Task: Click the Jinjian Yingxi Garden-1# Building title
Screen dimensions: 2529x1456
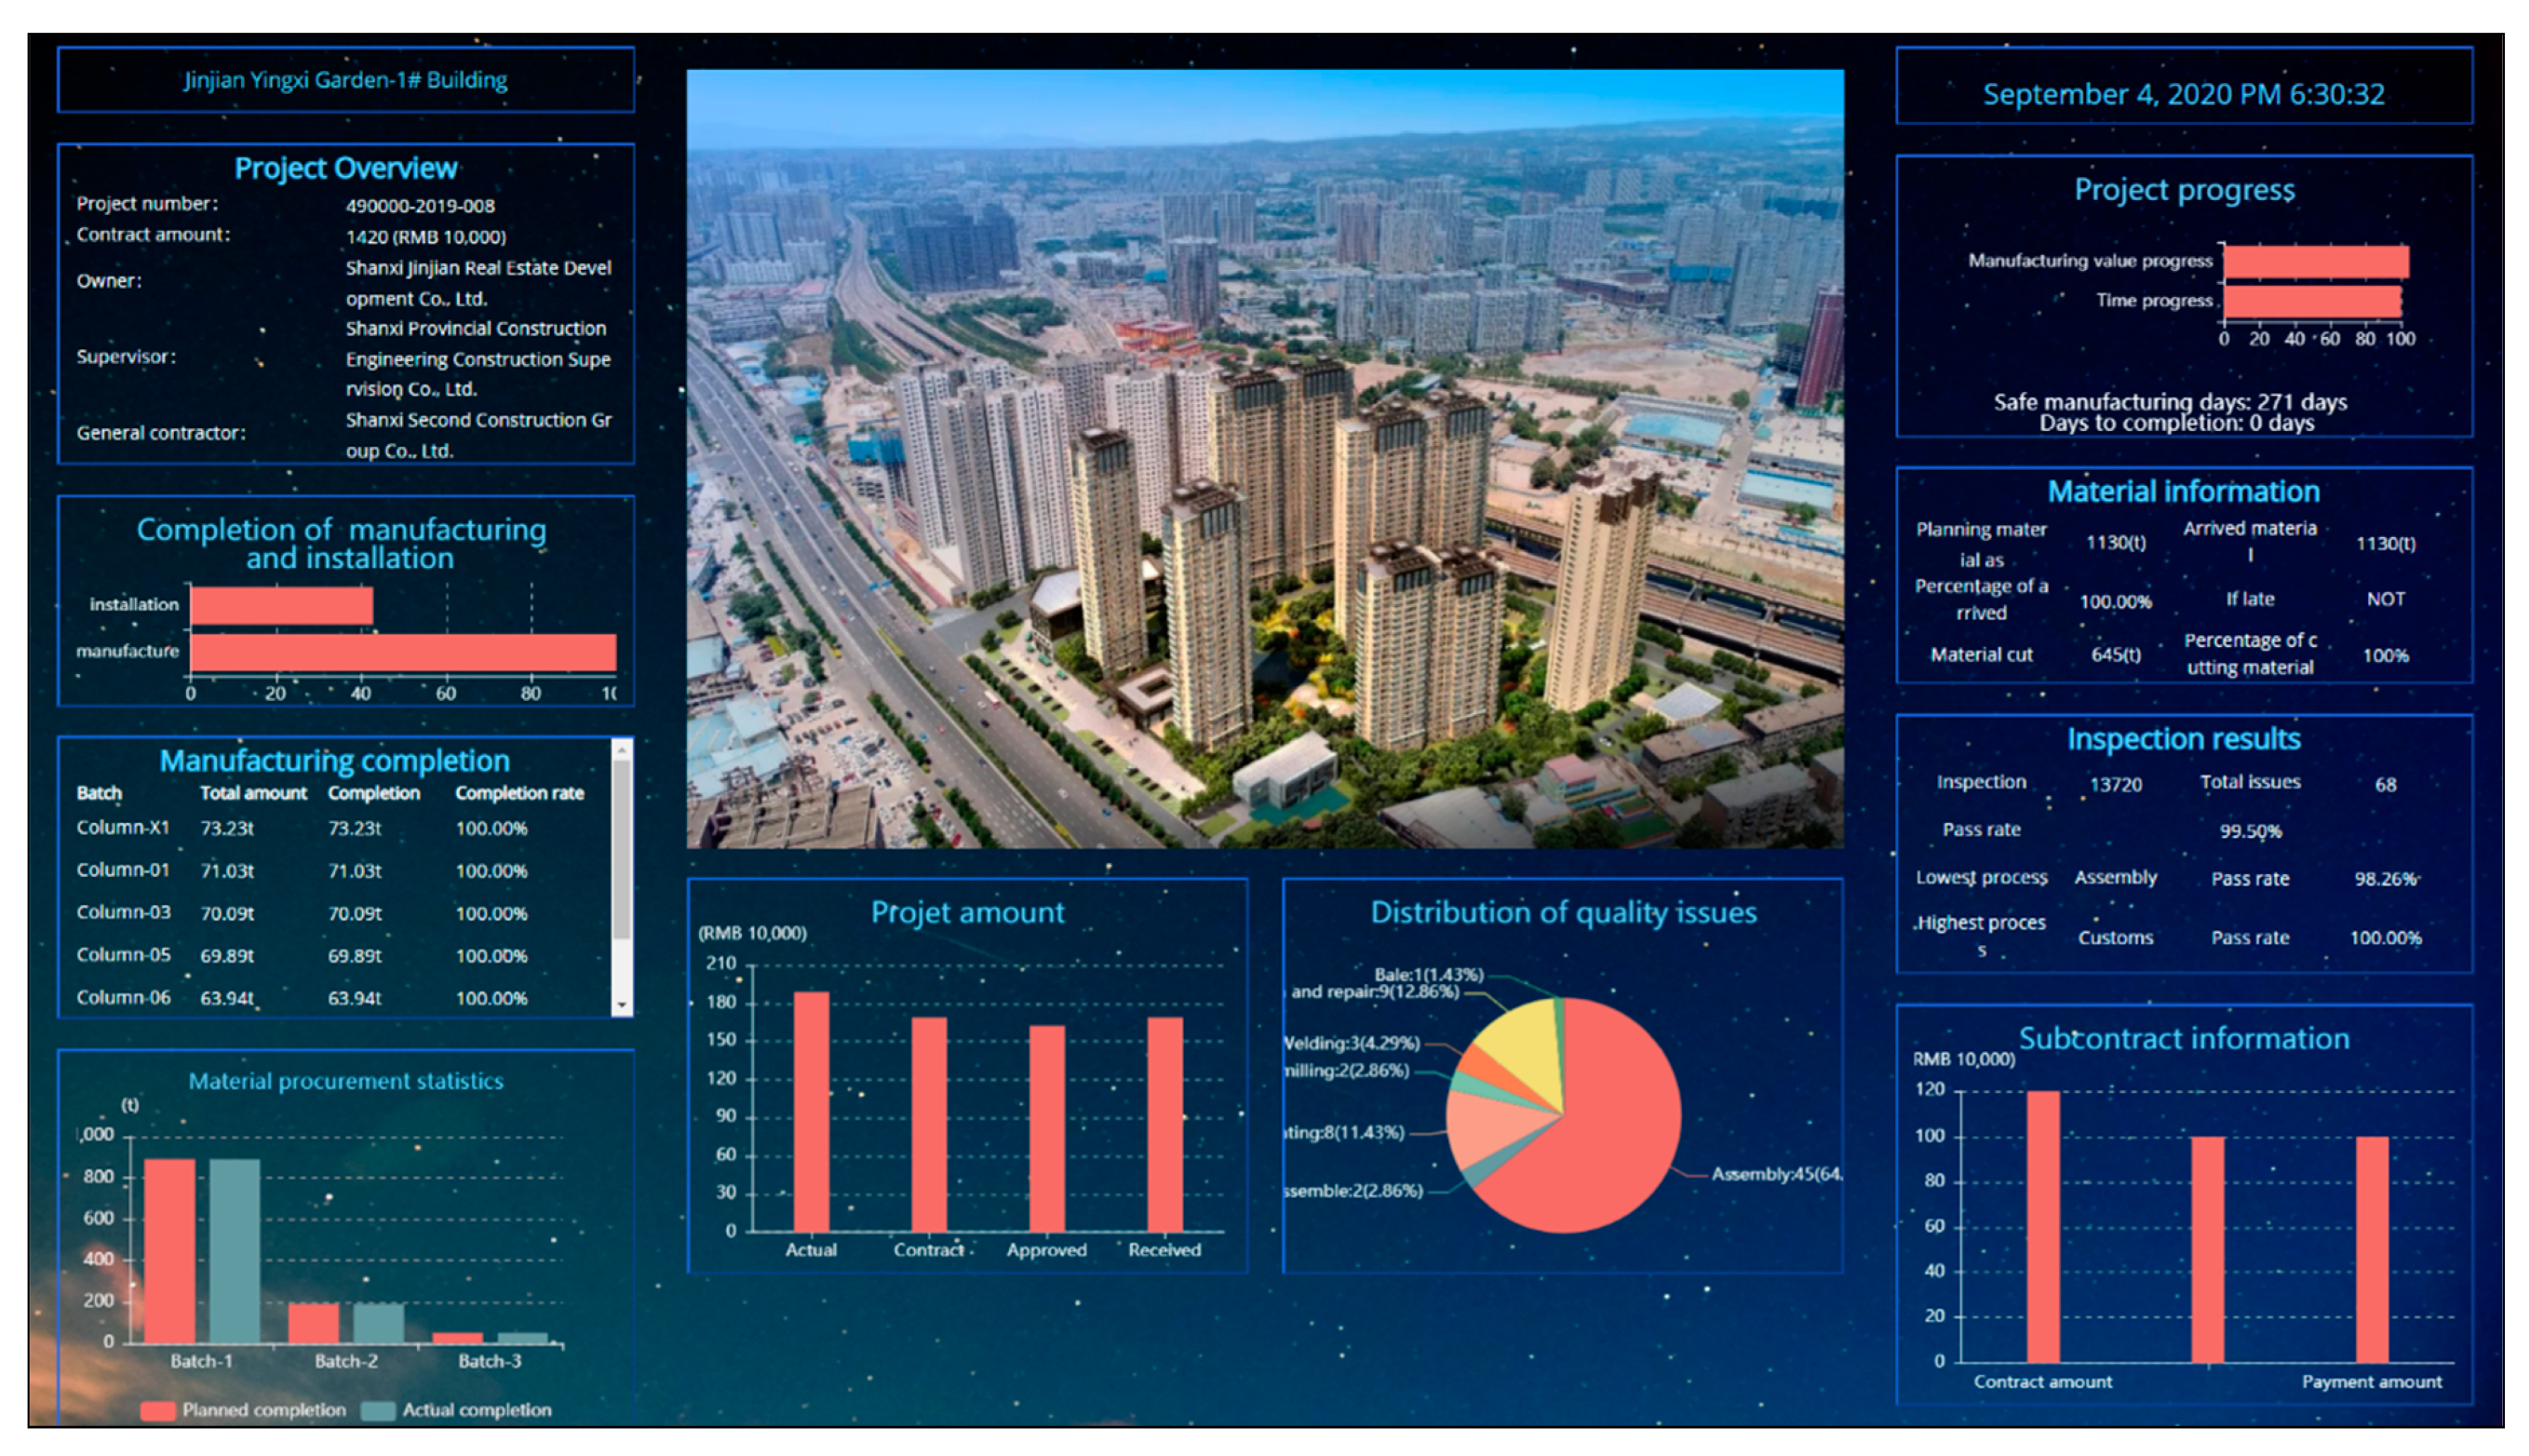Action: coord(345,80)
